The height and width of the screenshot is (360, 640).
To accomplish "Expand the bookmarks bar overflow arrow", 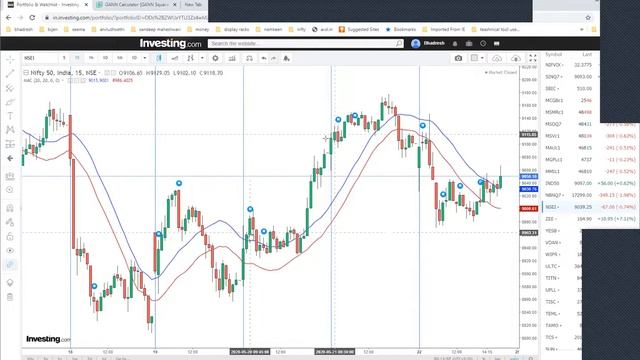I will [x=582, y=29].
